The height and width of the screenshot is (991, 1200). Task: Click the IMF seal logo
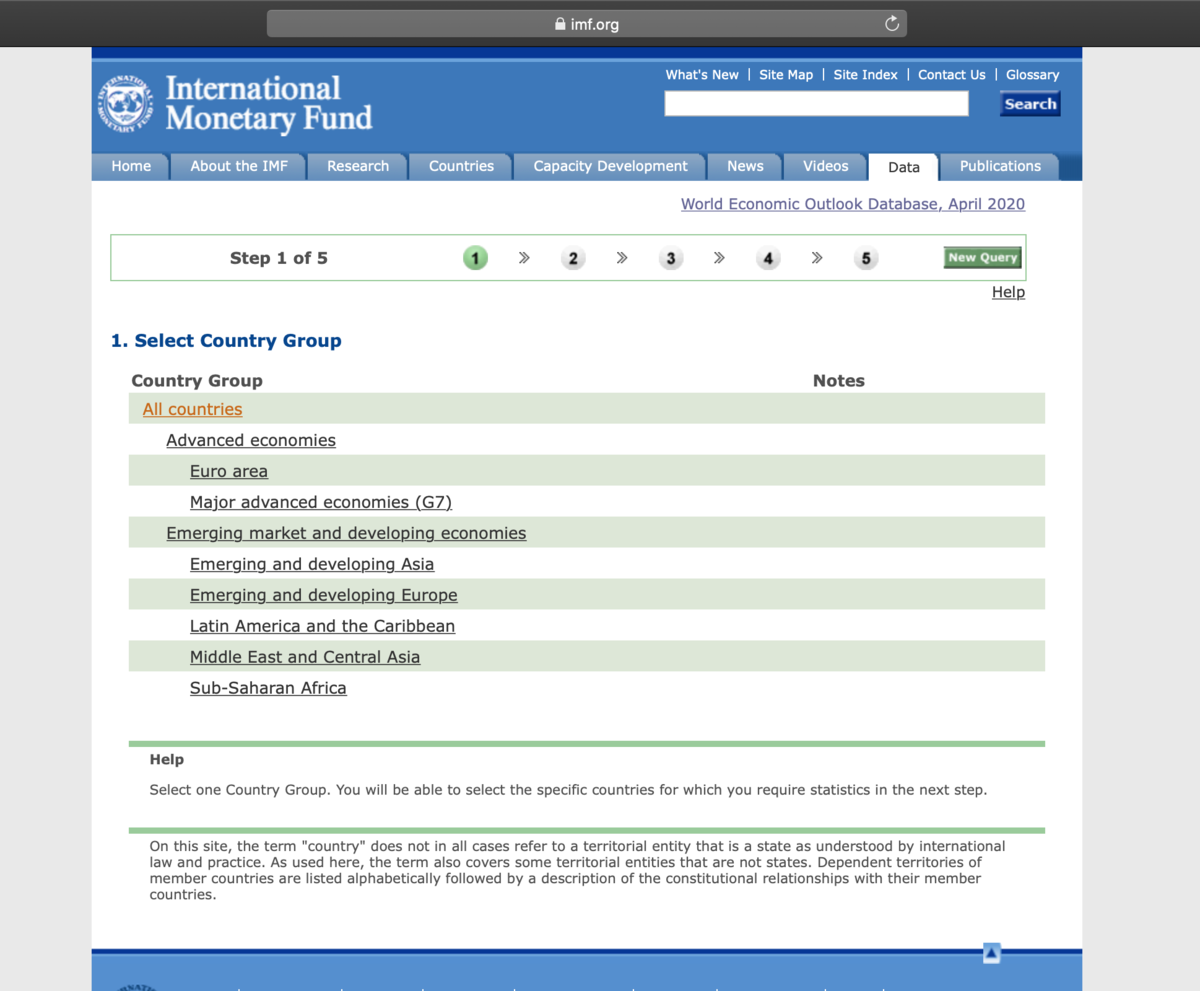point(125,104)
